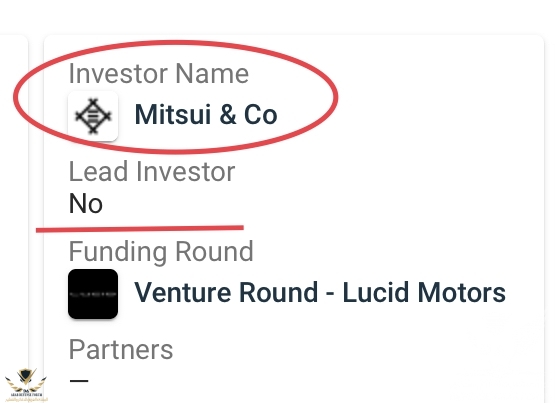
Task: Click the Investor Name label
Action: coord(159,74)
